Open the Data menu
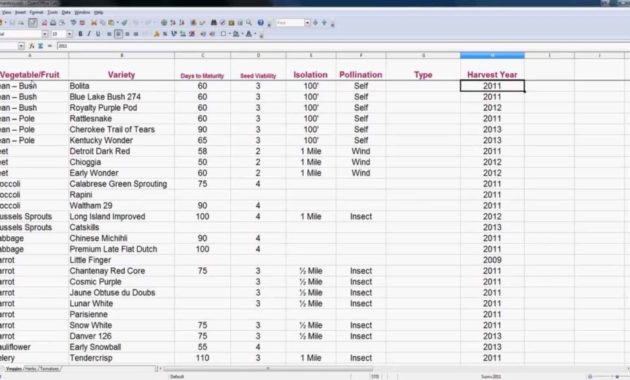Screen dimensions: 630x380 [x=66, y=12]
